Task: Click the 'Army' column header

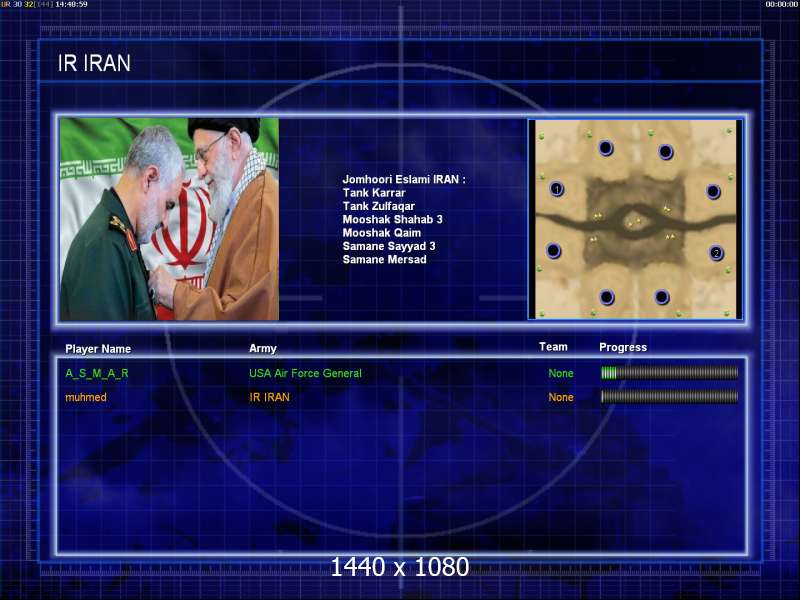Action: coord(263,348)
